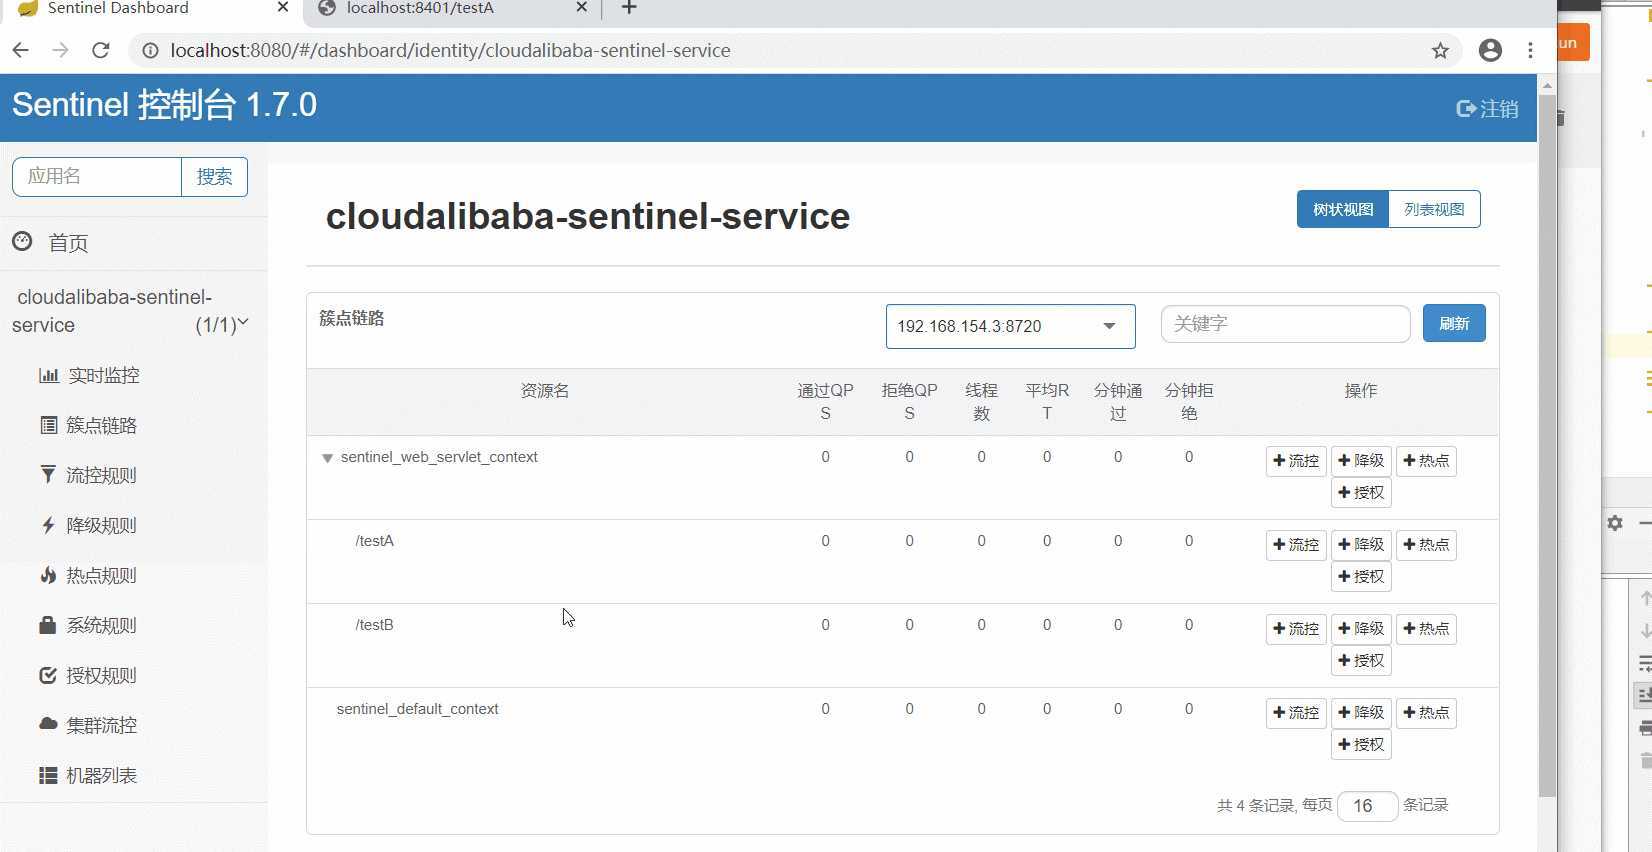Reload the page with refresh icon
The height and width of the screenshot is (852, 1652).
pos(100,50)
